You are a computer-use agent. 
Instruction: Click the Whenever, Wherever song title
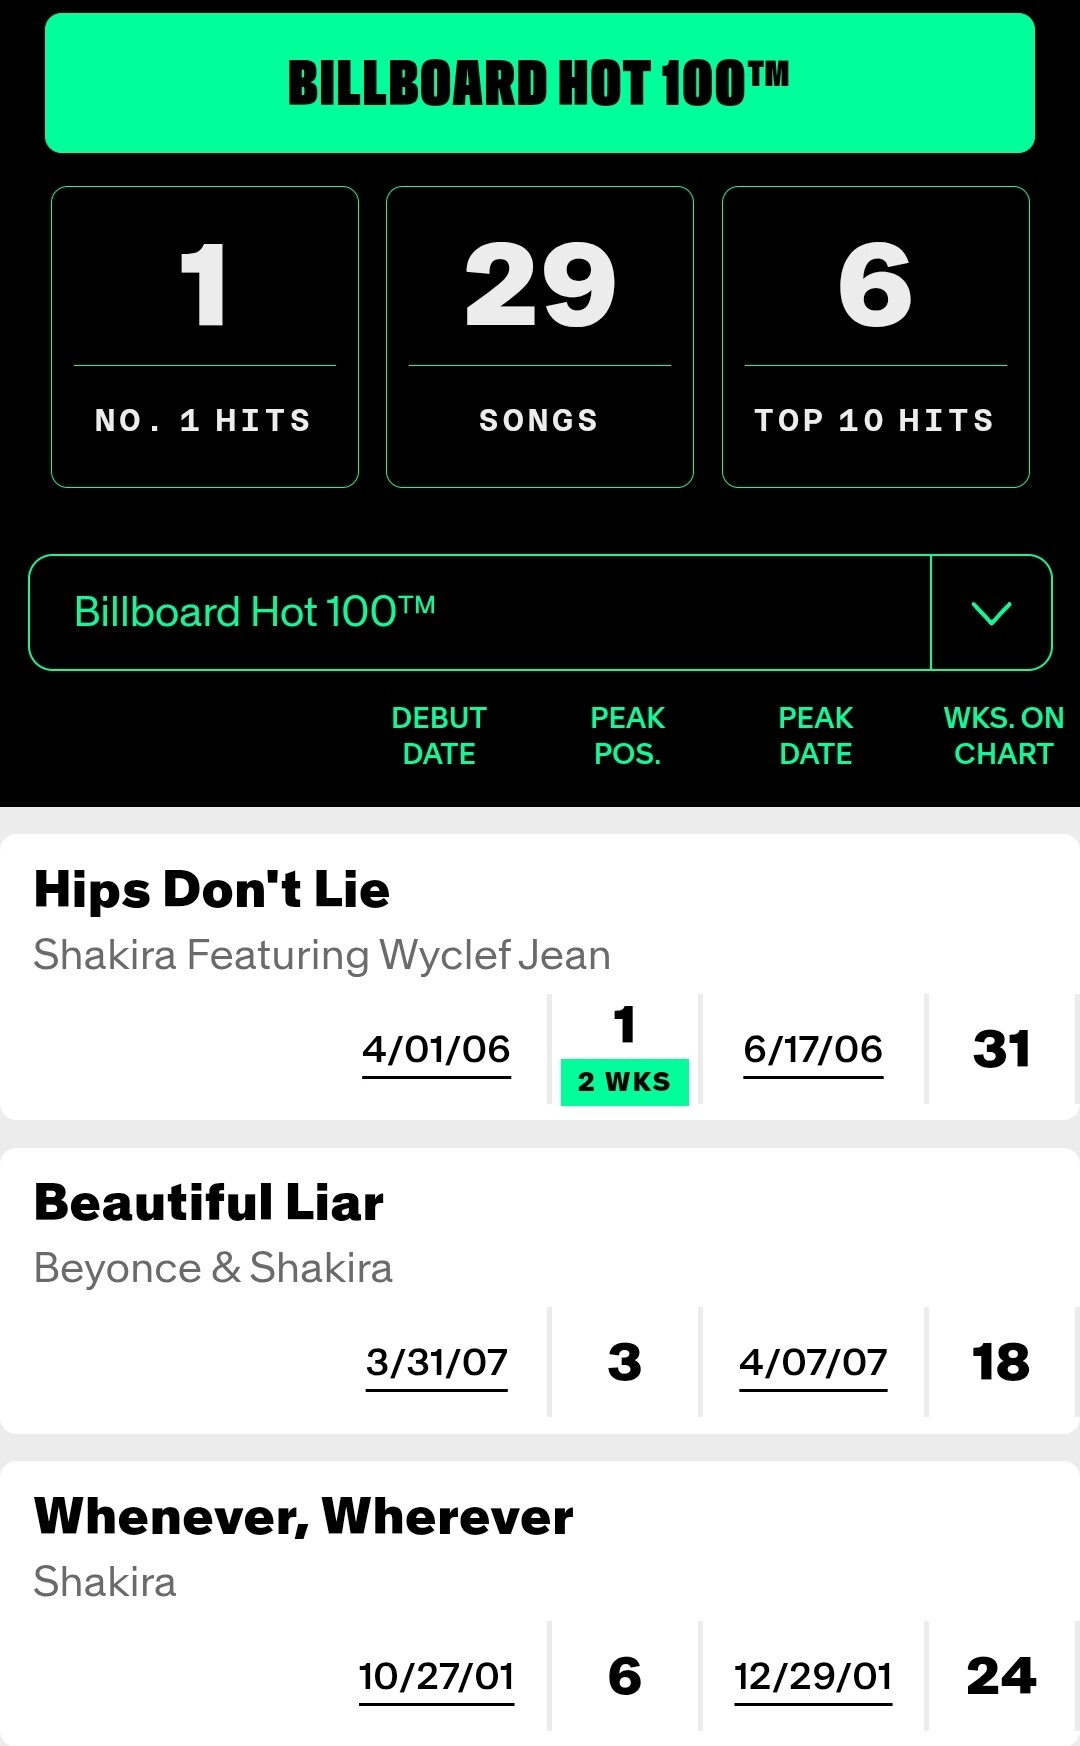tap(304, 1516)
